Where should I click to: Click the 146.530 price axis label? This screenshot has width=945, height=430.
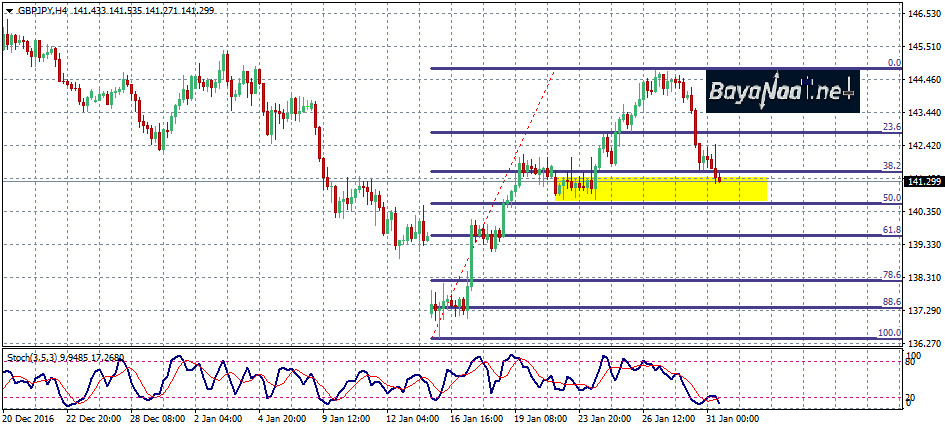[921, 14]
